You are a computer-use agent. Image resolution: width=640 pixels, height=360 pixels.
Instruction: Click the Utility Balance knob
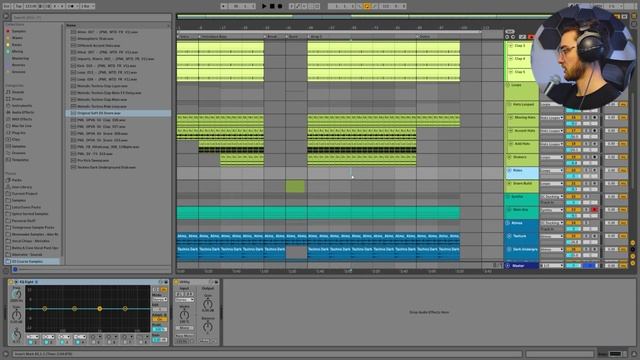point(208,327)
